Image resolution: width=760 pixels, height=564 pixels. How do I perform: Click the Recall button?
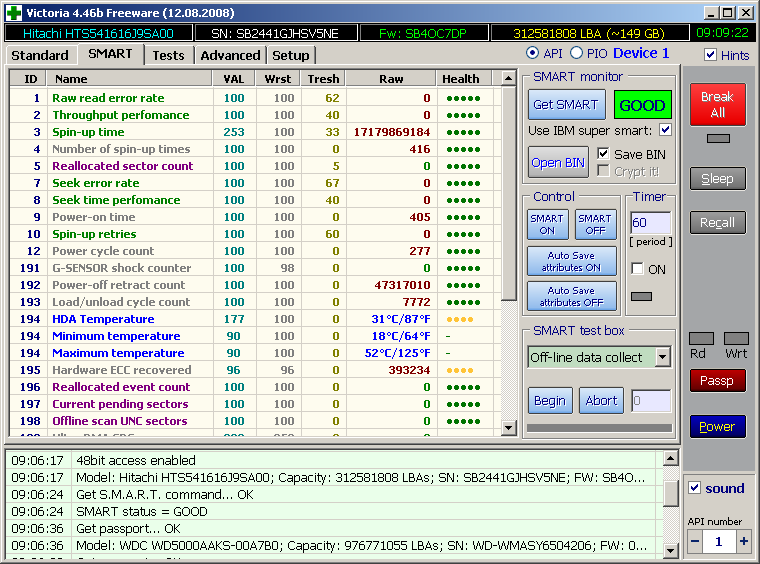[x=717, y=222]
